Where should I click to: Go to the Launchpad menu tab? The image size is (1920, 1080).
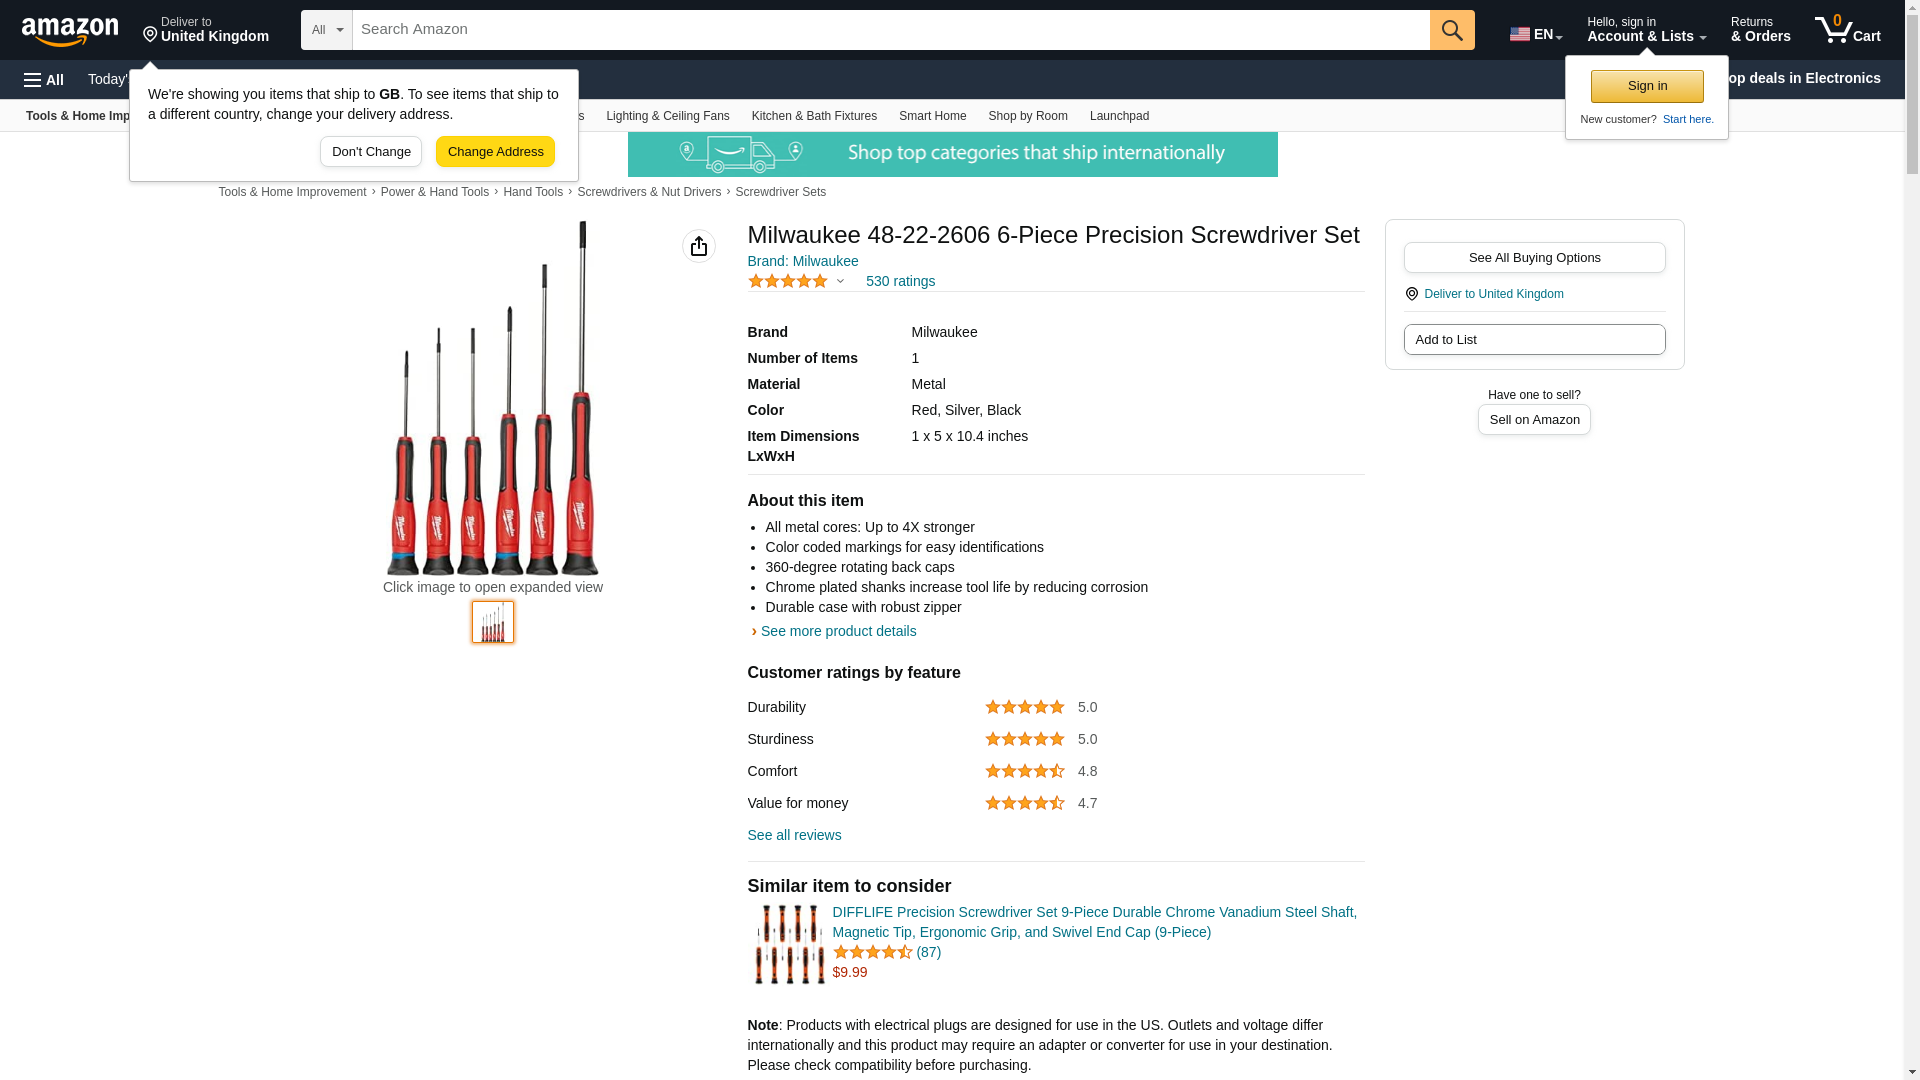point(1119,116)
